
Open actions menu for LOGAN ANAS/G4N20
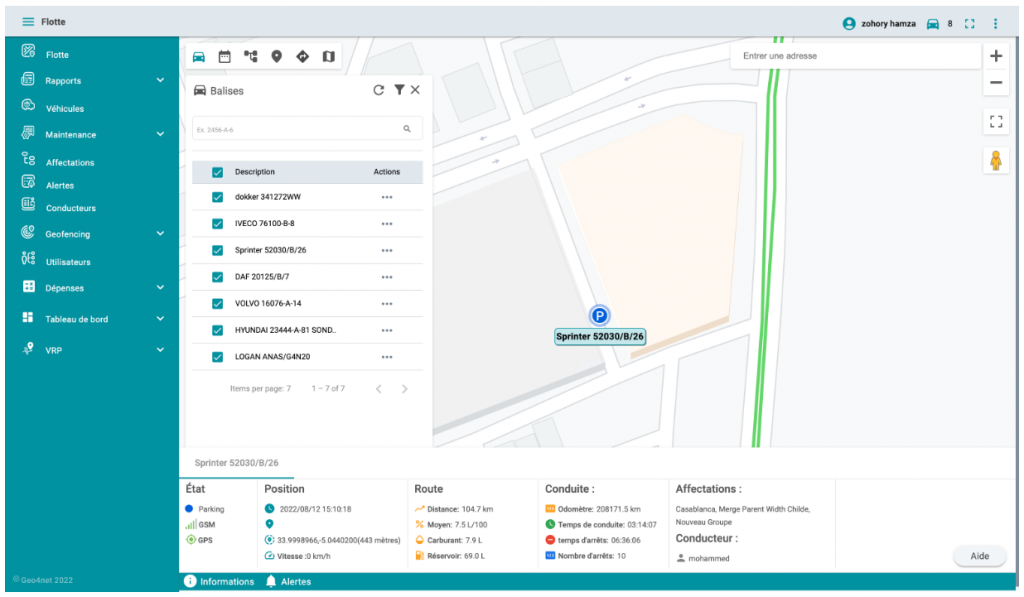coord(387,357)
